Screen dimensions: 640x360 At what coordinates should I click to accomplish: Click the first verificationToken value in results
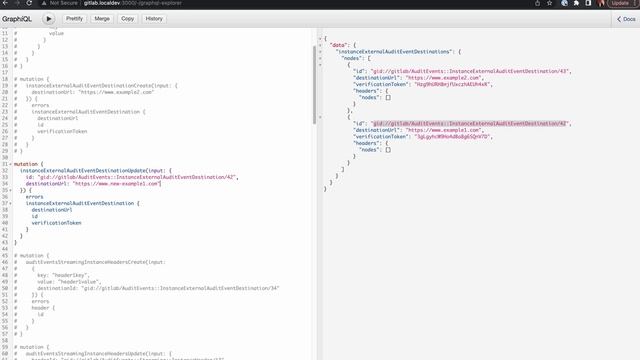(x=453, y=84)
